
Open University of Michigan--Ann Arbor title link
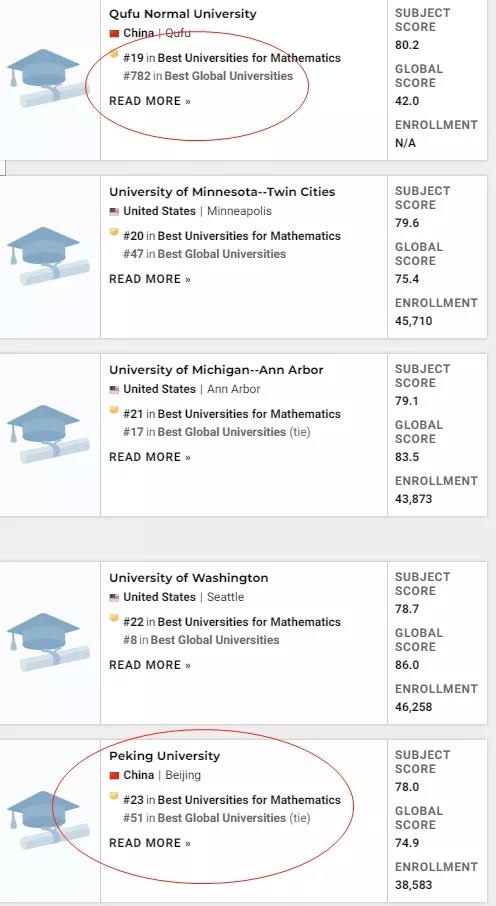tap(216, 370)
